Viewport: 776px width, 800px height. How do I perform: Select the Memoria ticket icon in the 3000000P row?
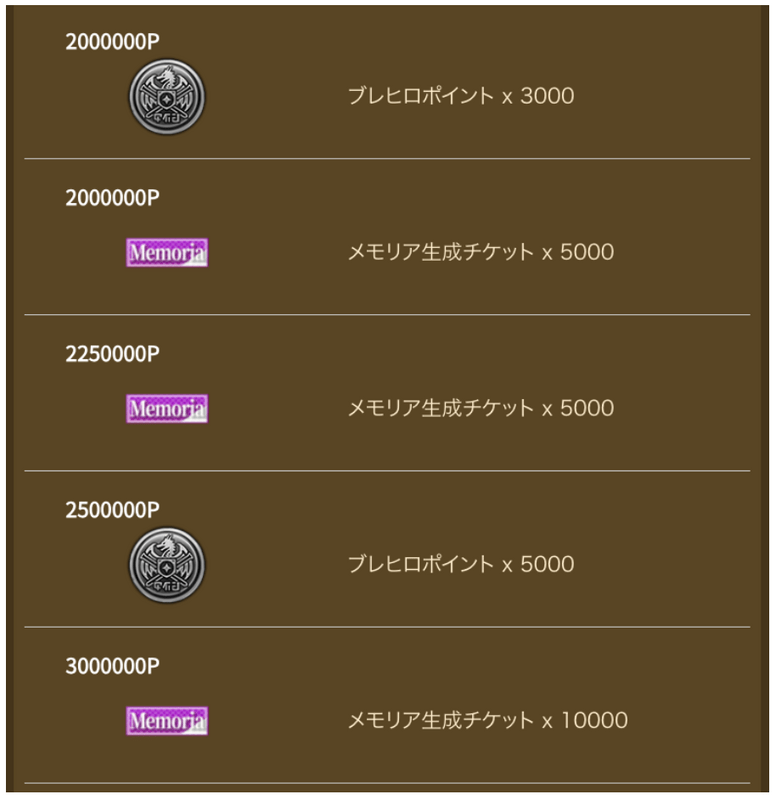click(x=167, y=720)
